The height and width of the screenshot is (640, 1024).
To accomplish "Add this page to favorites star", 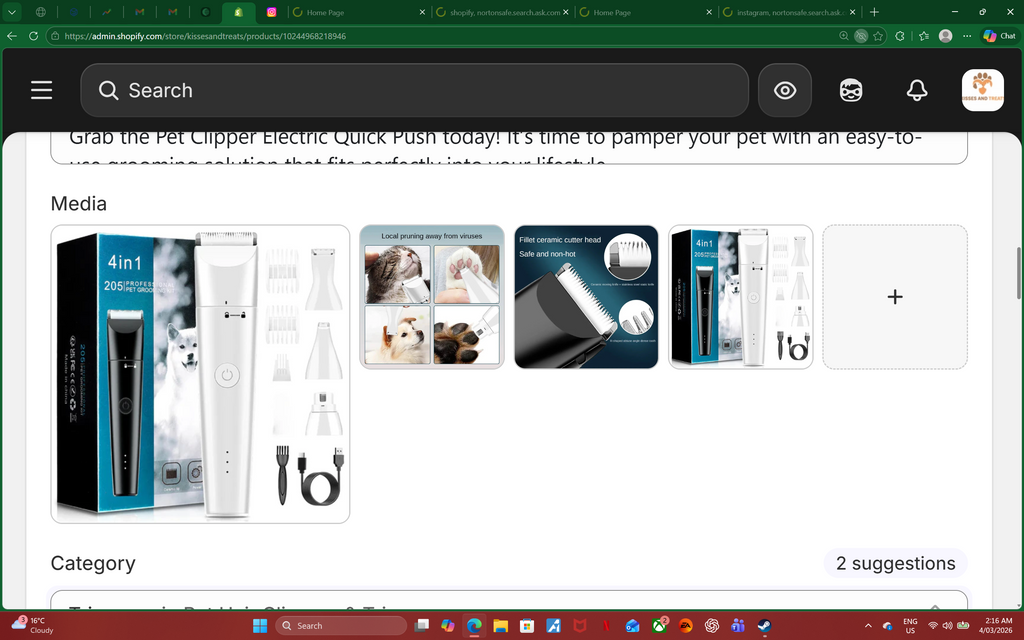I will (878, 36).
